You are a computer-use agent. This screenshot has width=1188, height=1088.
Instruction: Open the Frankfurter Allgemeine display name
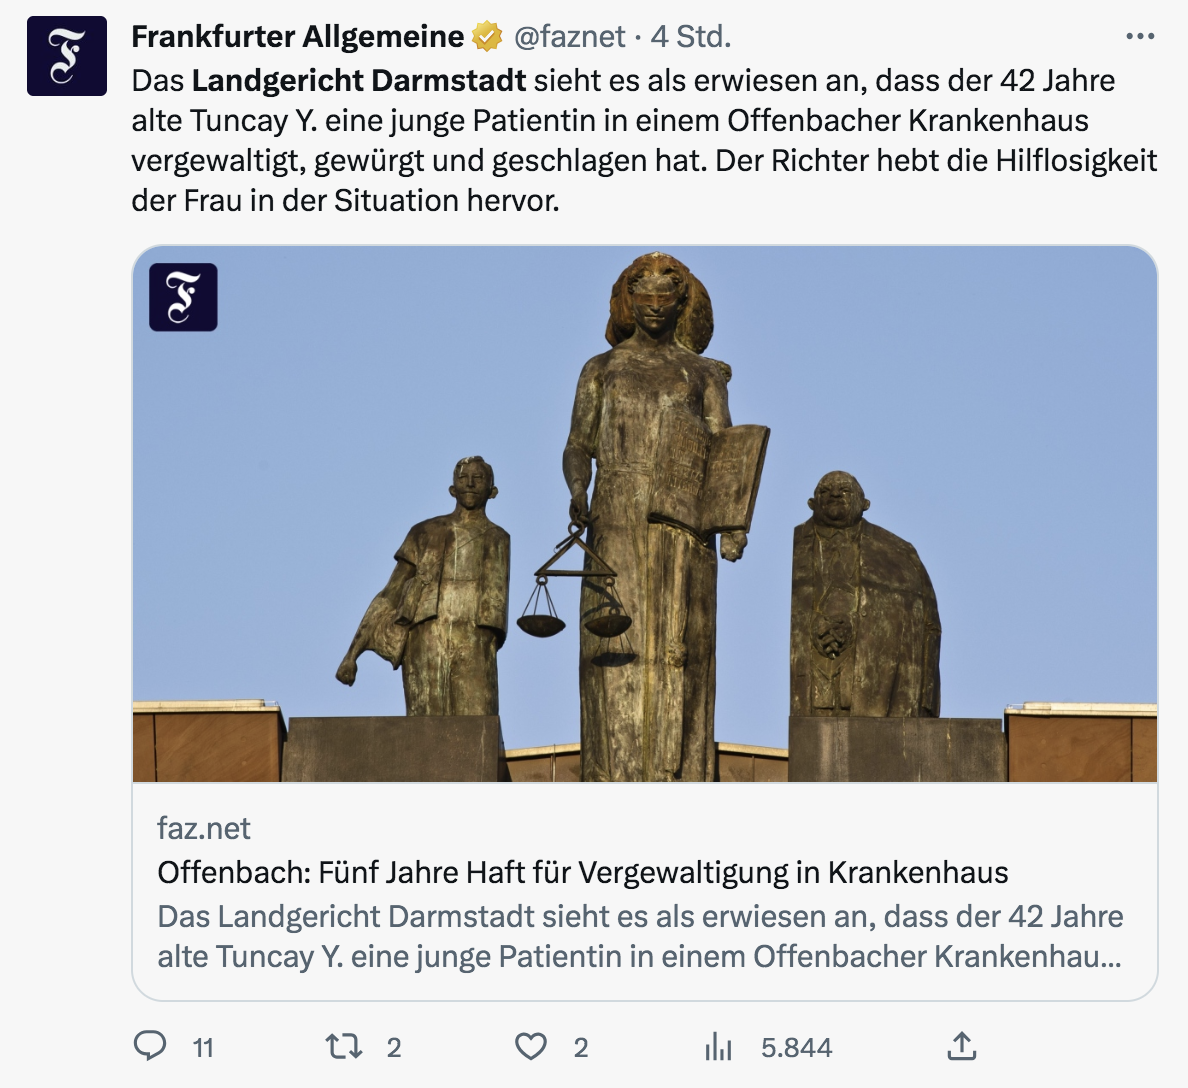(x=298, y=36)
